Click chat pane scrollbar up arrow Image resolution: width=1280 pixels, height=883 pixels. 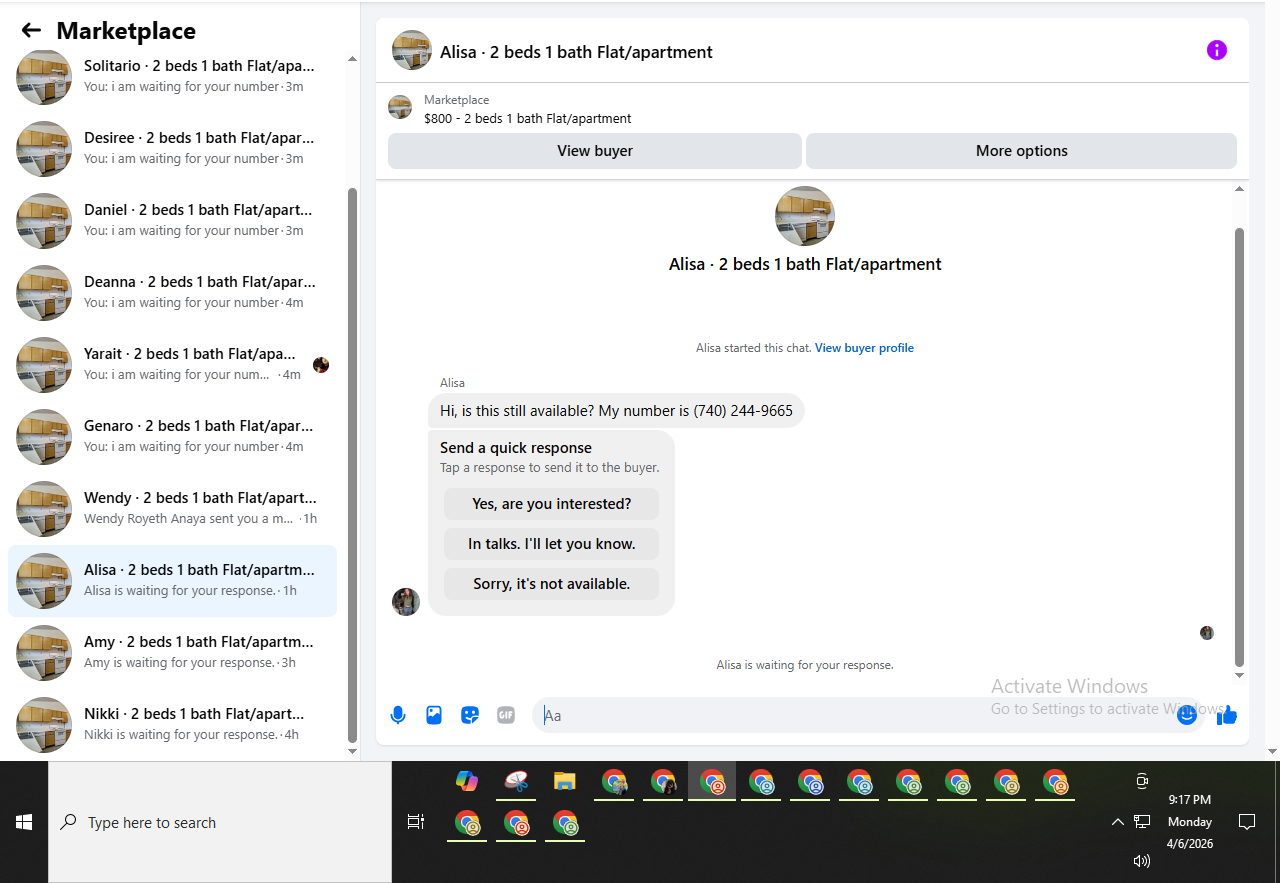click(x=1240, y=189)
